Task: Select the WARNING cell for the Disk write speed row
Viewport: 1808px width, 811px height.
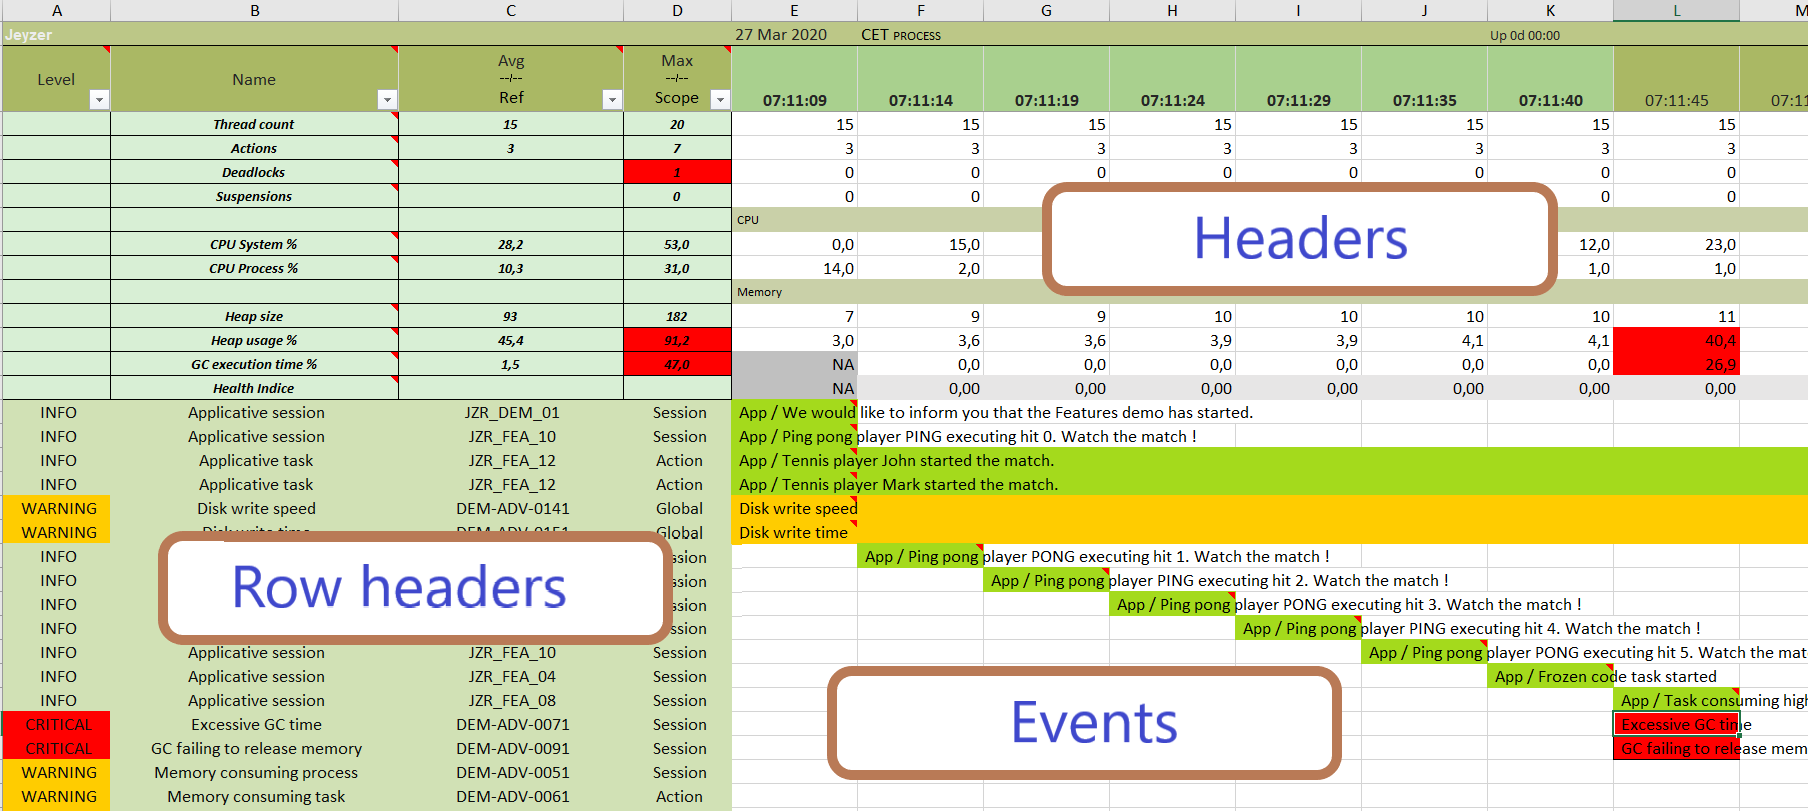Action: pos(57,509)
